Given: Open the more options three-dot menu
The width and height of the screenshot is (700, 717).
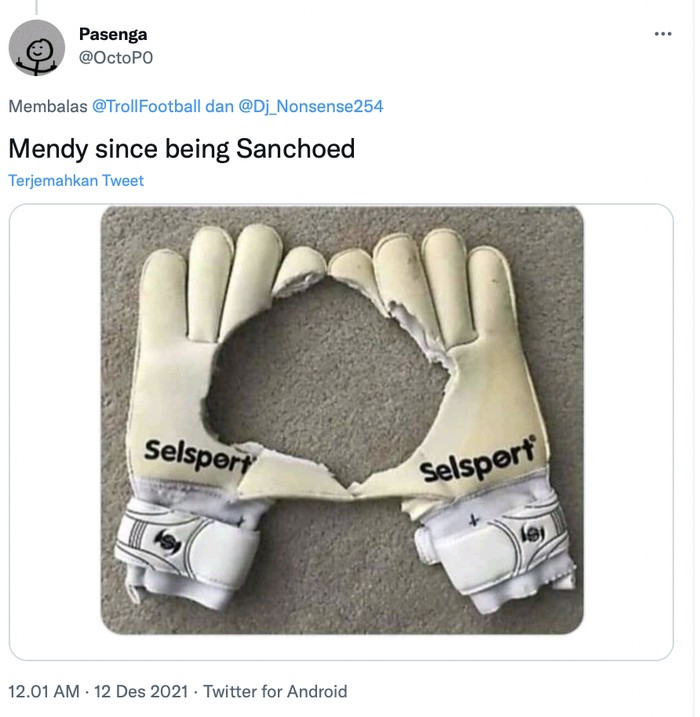Looking at the screenshot, I should coord(662,34).
